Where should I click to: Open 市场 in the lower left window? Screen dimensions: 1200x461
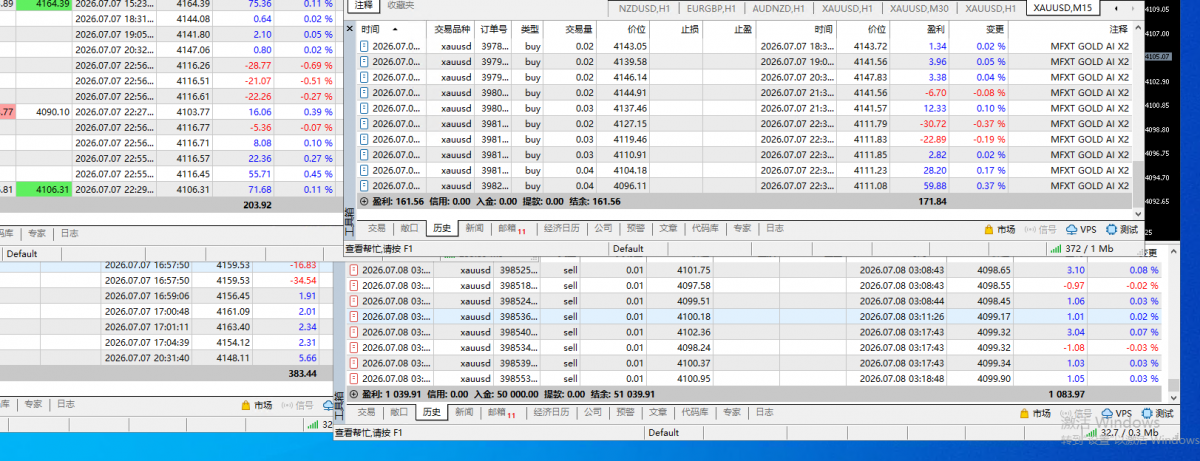[256, 404]
